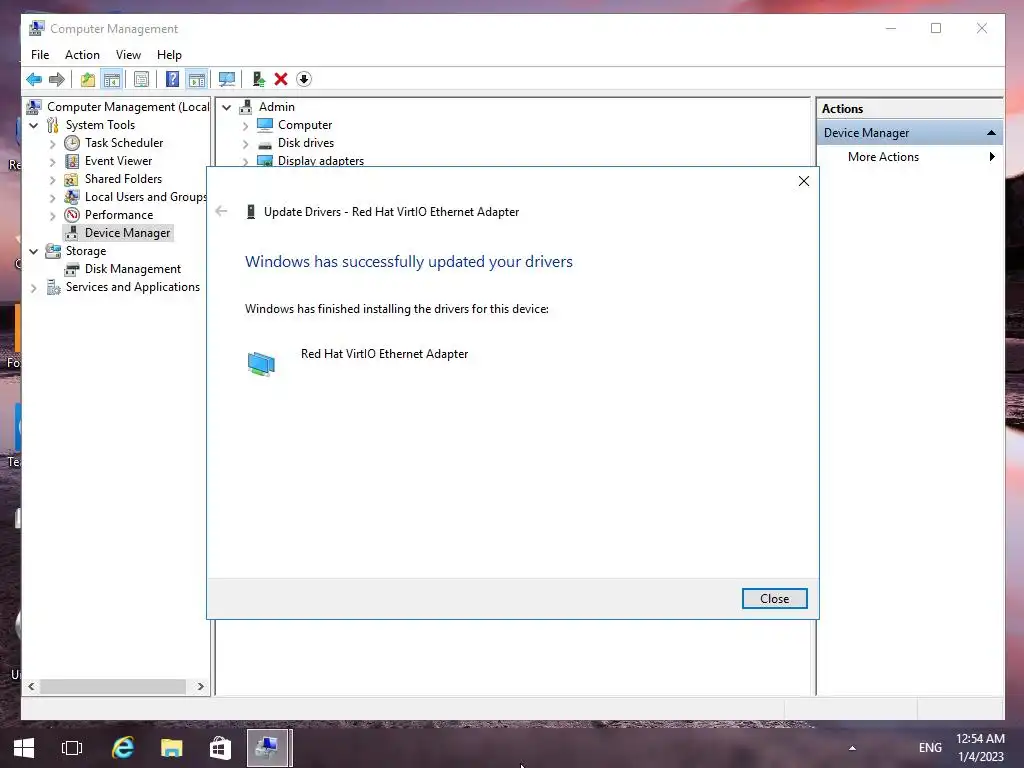Click the tree scrollbar left arrow

[31, 686]
